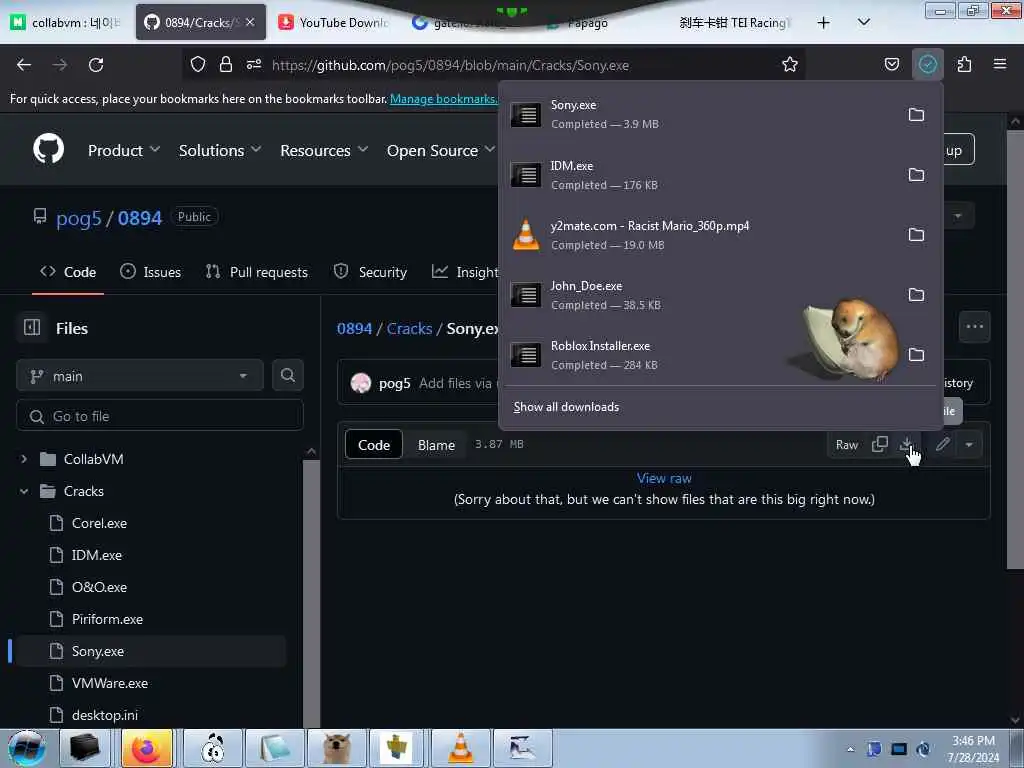The height and width of the screenshot is (768, 1024).
Task: Open the edit options dropdown arrow
Action: point(969,445)
